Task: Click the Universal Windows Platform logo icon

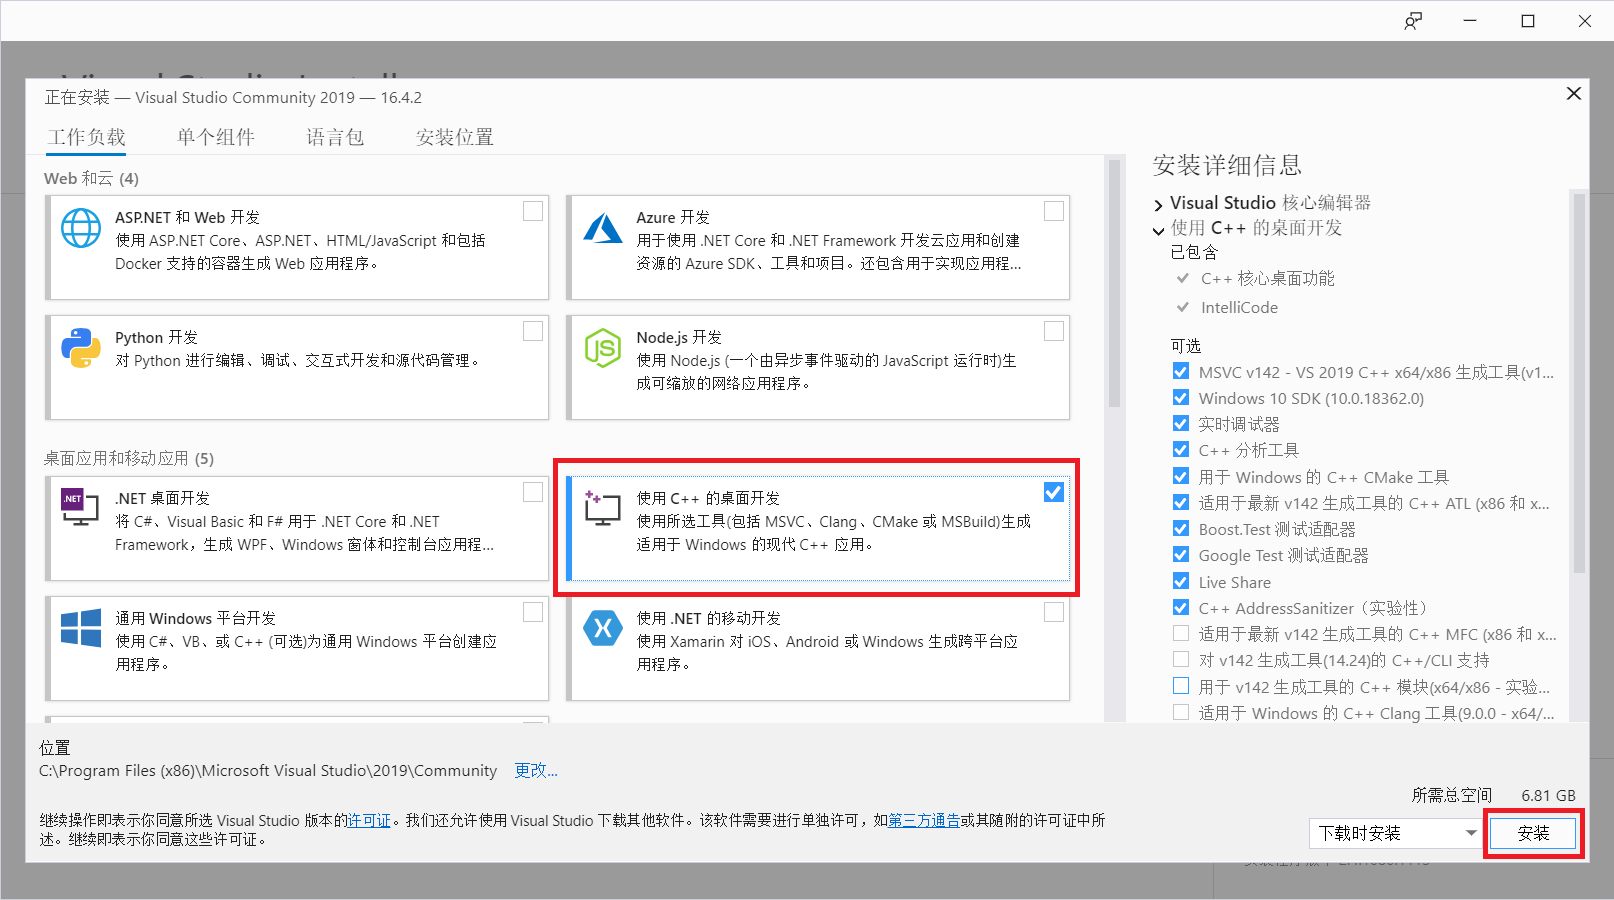Action: pyautogui.click(x=81, y=628)
